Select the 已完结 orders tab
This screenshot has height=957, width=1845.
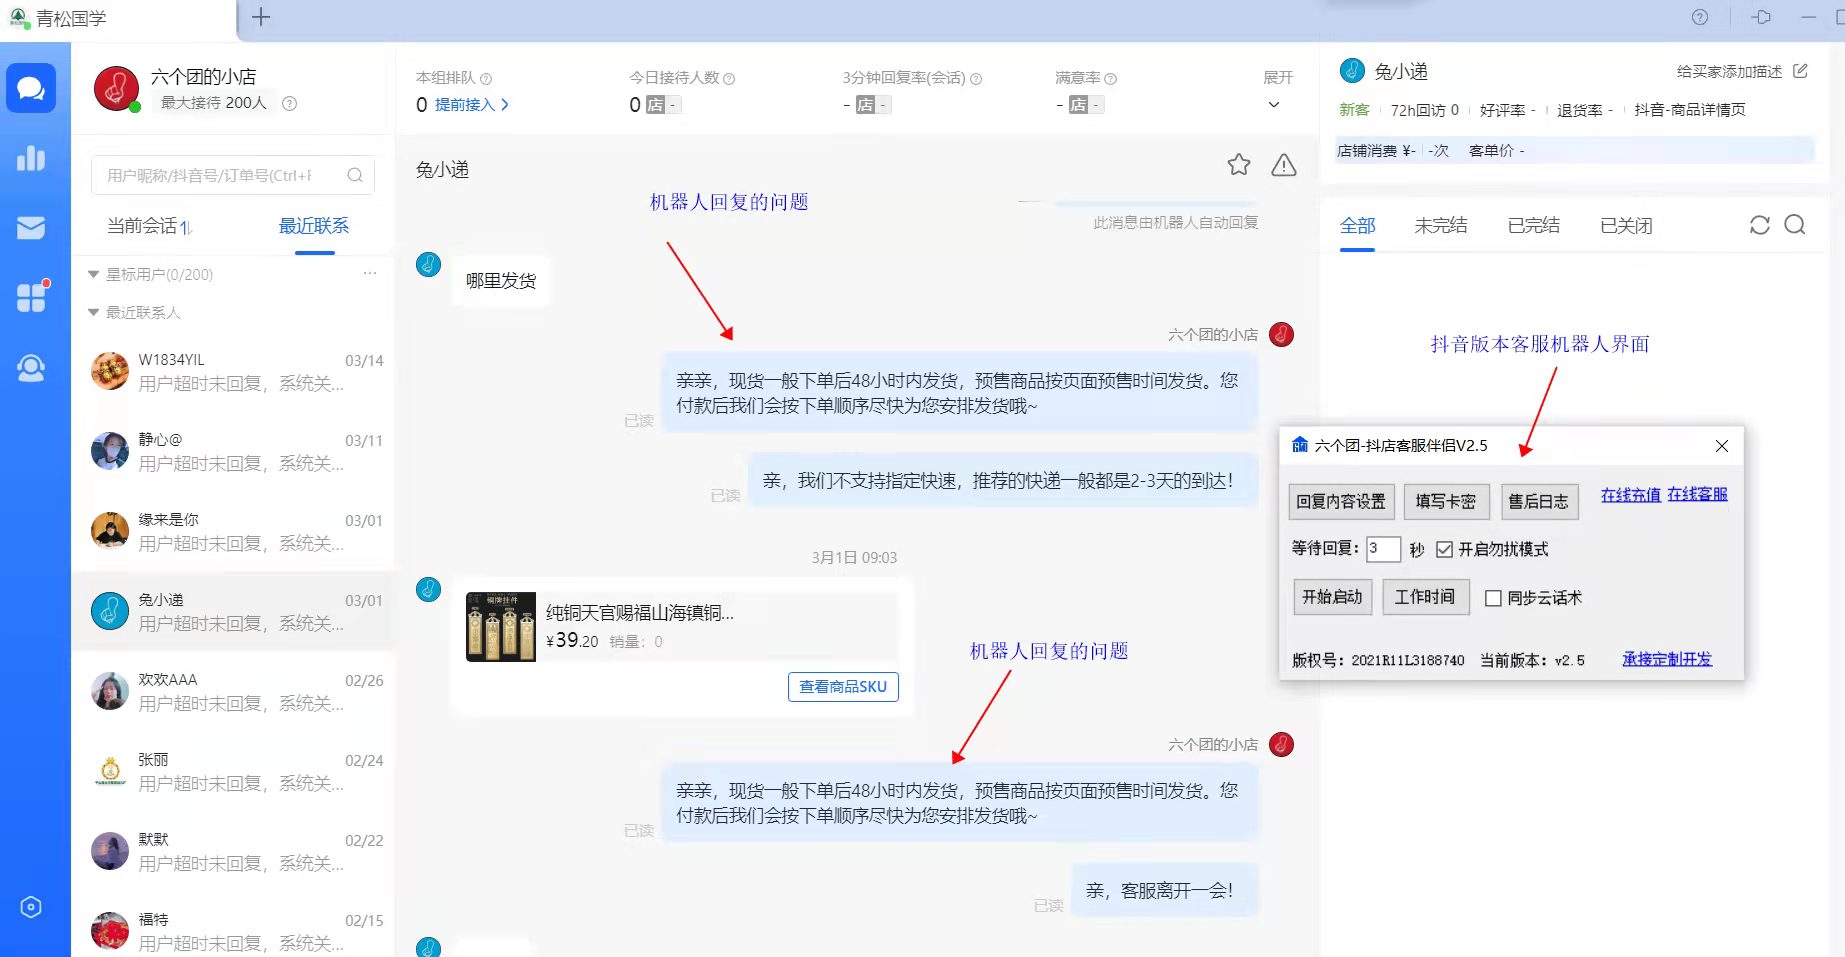pyautogui.click(x=1534, y=226)
